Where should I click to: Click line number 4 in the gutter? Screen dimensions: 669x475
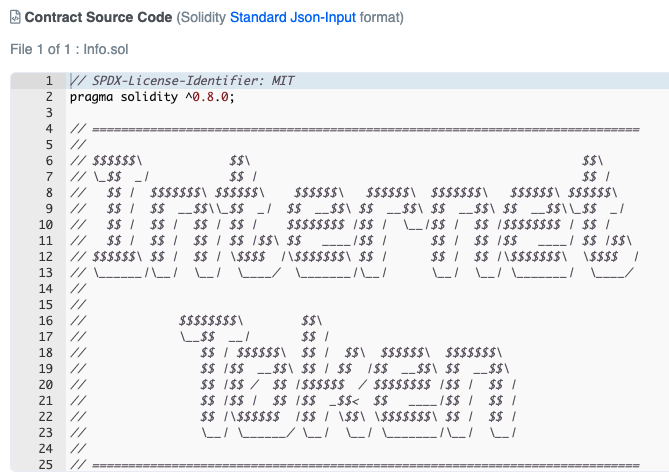(49, 129)
